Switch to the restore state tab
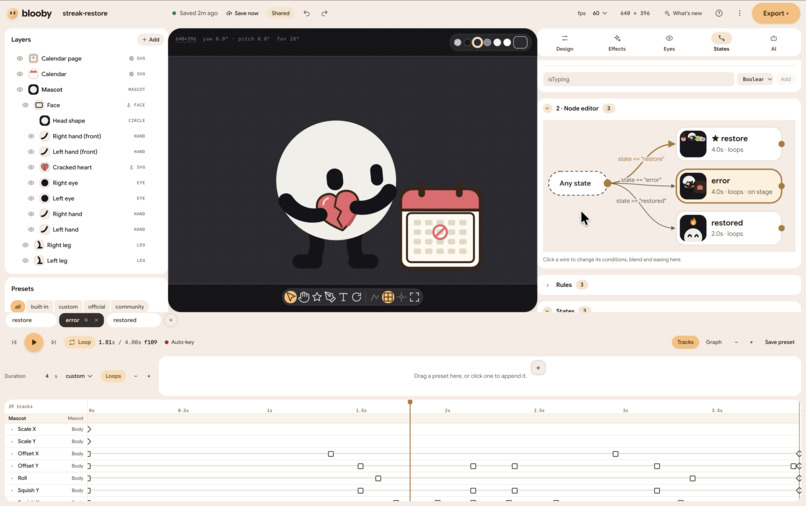806x506 pixels. pos(31,320)
